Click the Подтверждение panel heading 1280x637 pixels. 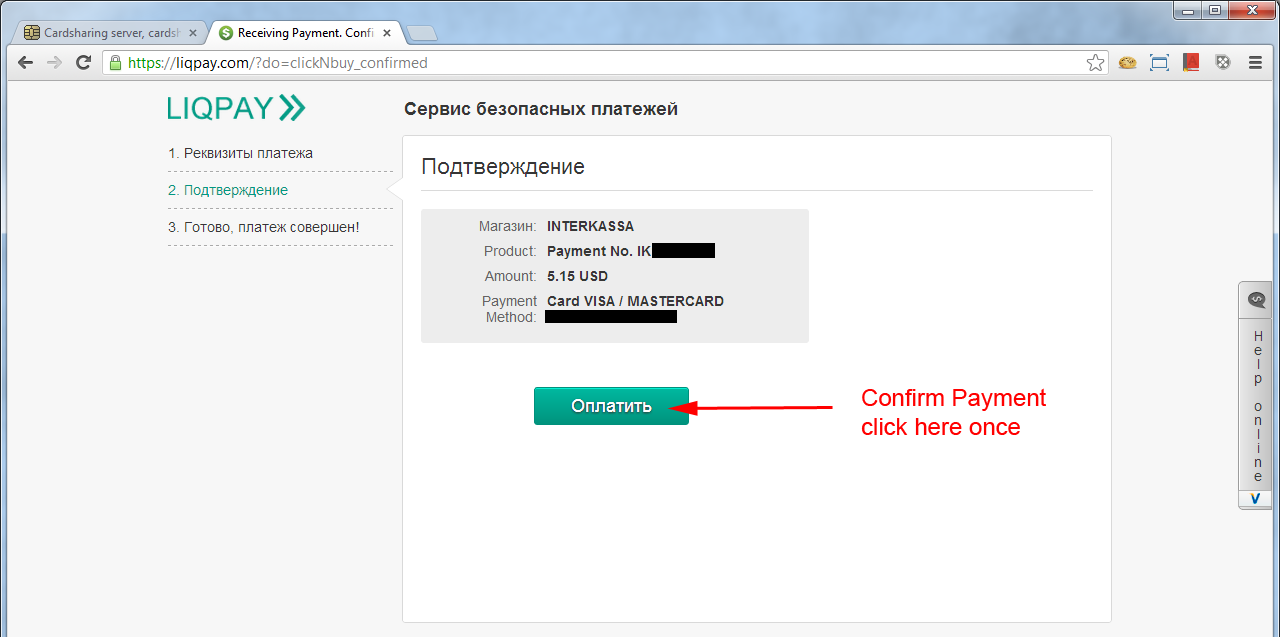pos(503,167)
